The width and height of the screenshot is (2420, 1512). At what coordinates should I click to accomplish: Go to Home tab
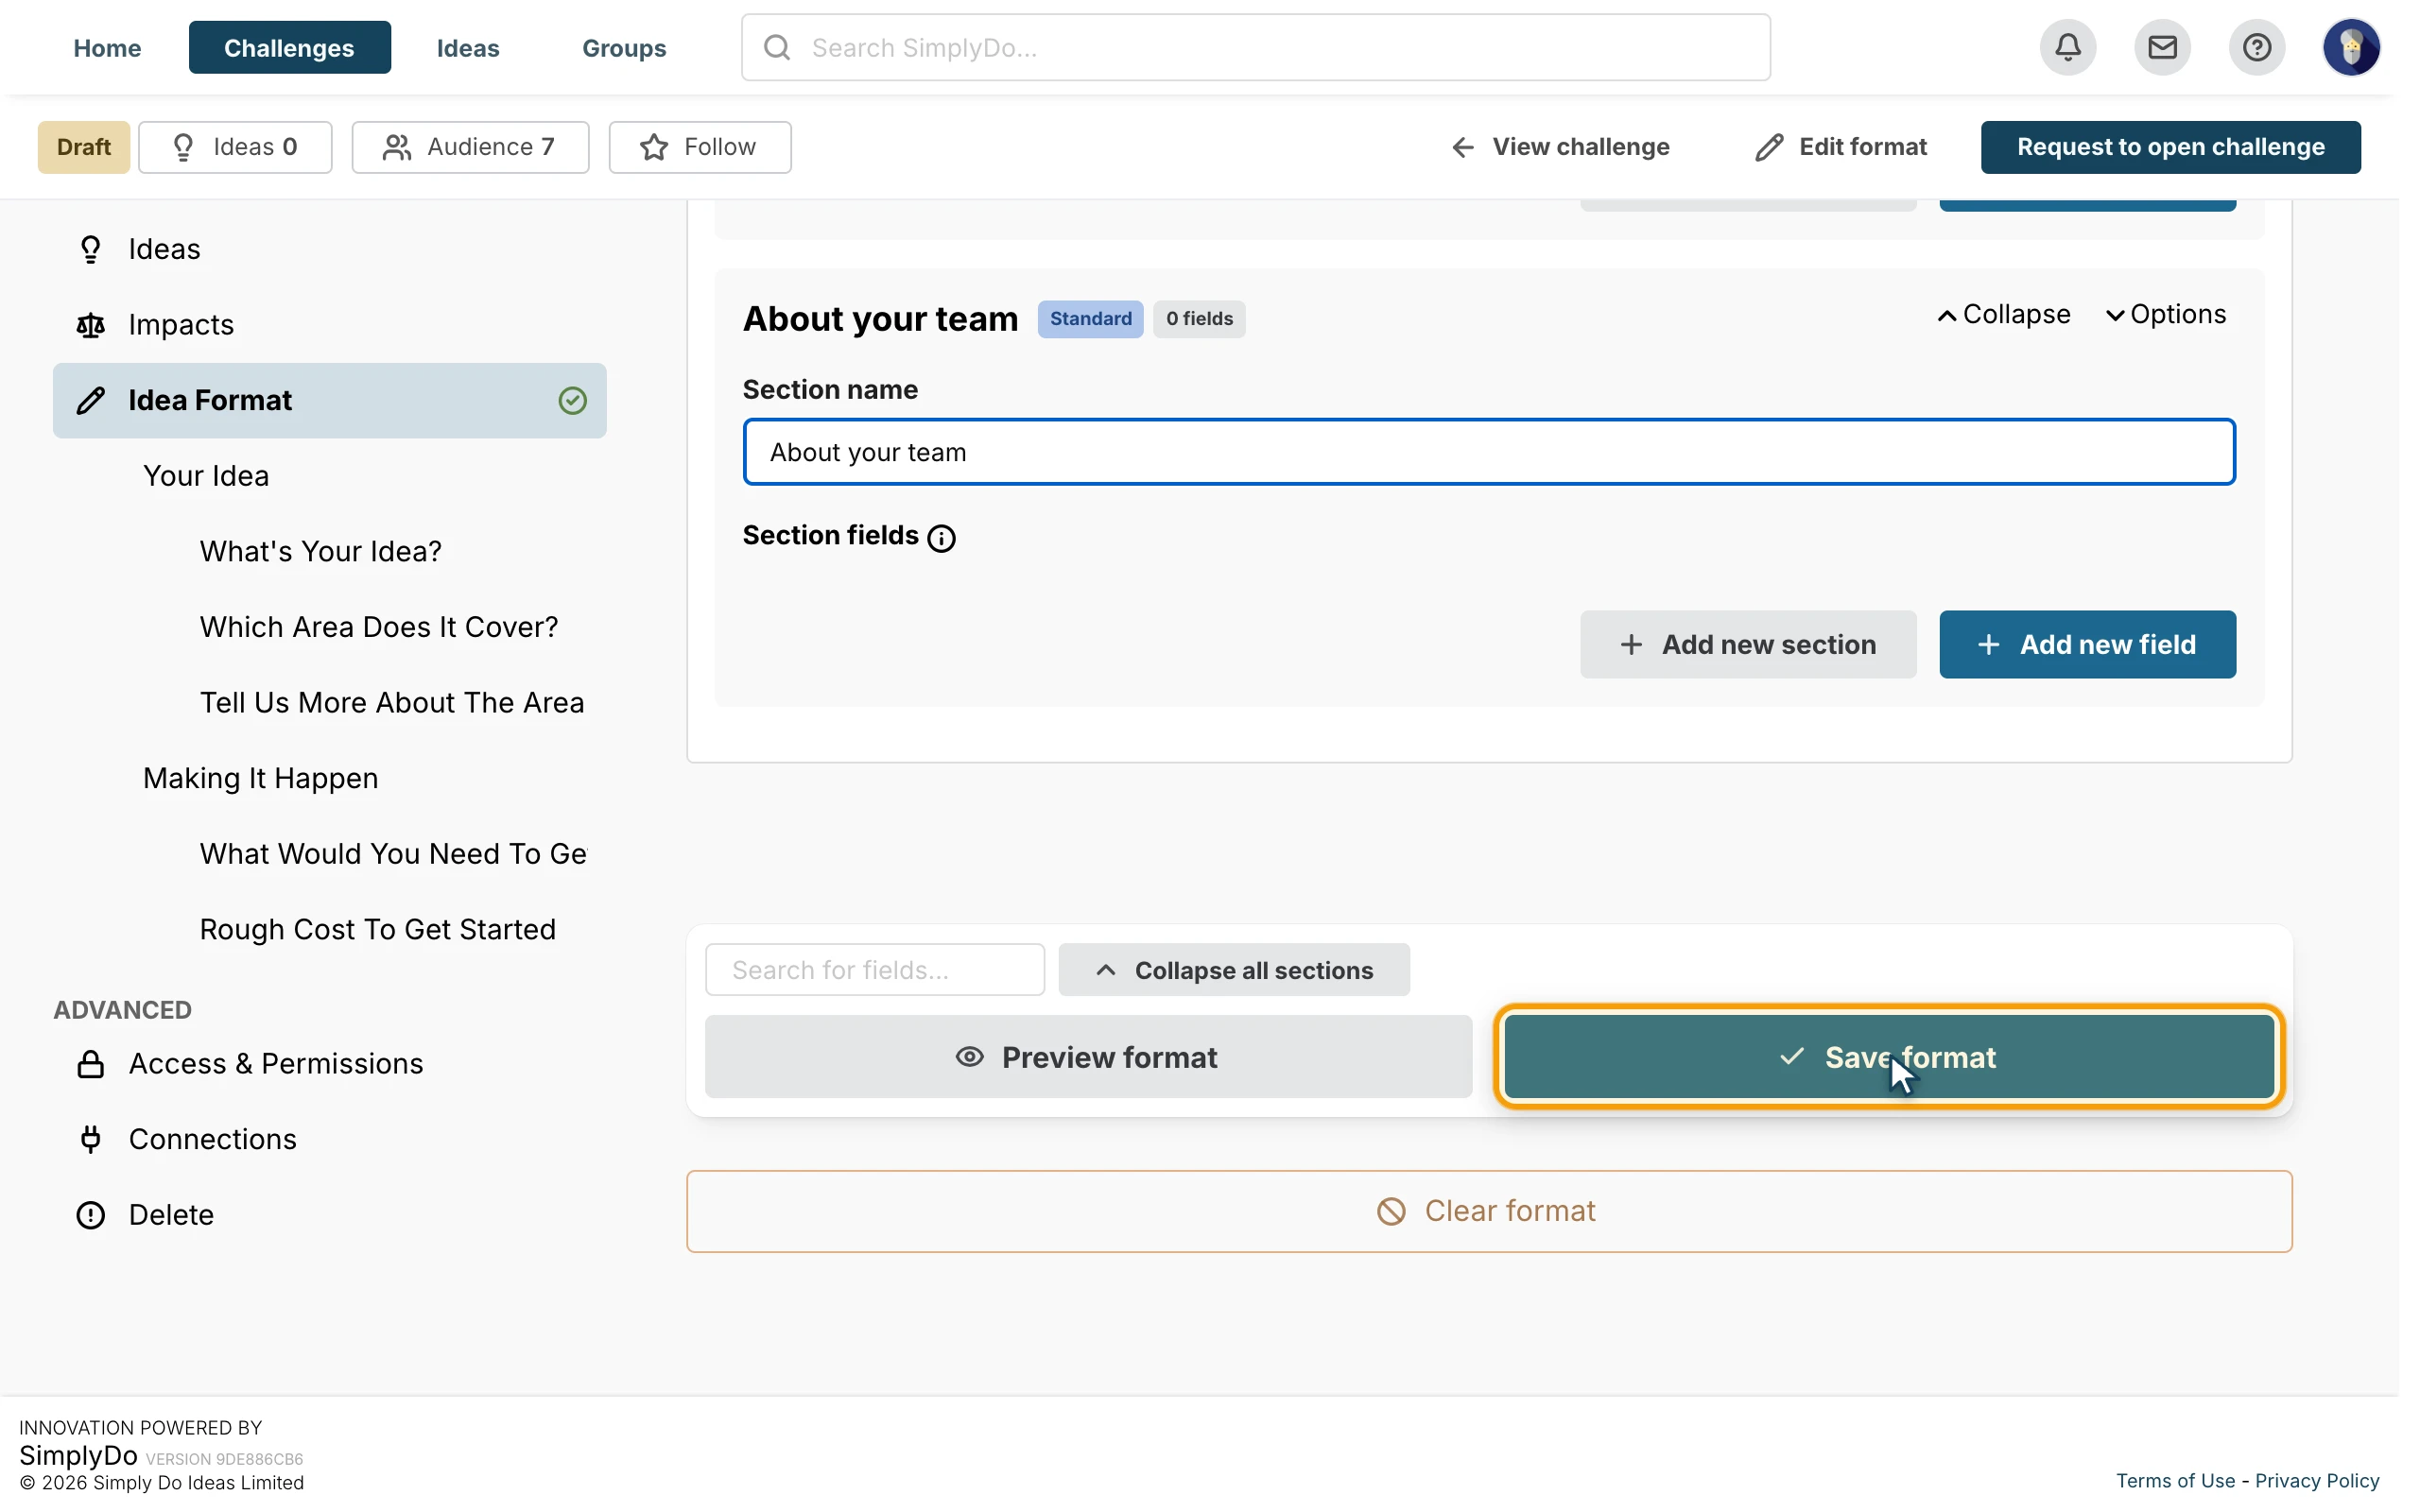(107, 47)
